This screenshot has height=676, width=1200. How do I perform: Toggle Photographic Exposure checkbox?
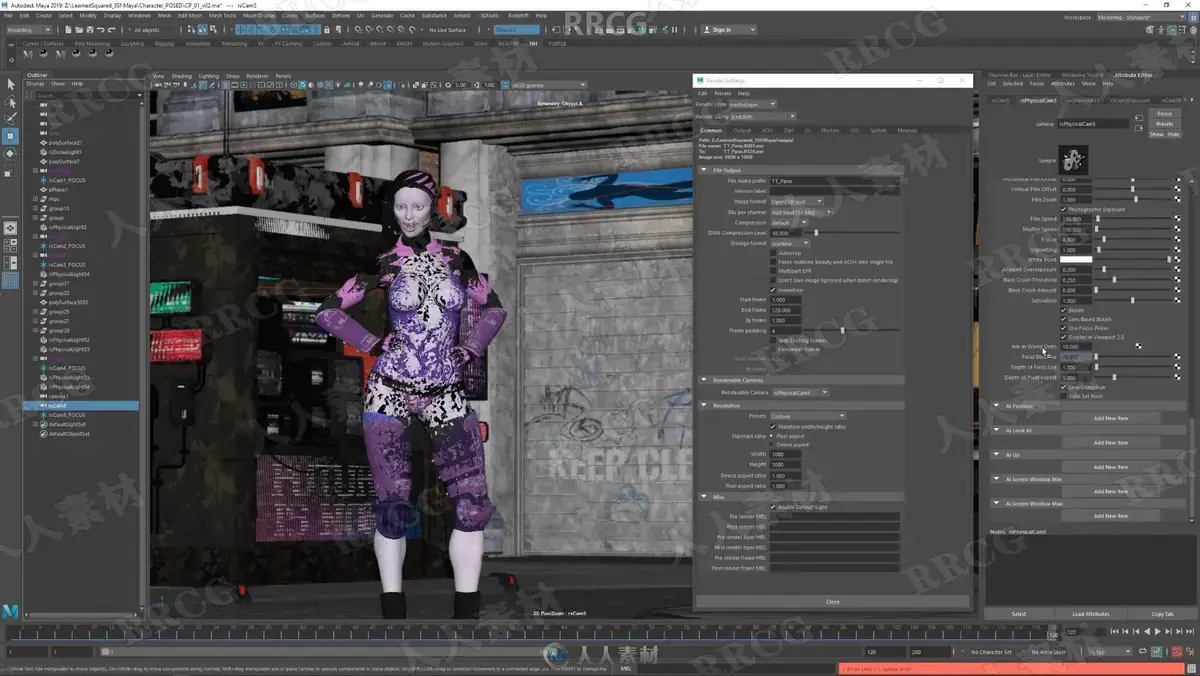[x=1064, y=209]
